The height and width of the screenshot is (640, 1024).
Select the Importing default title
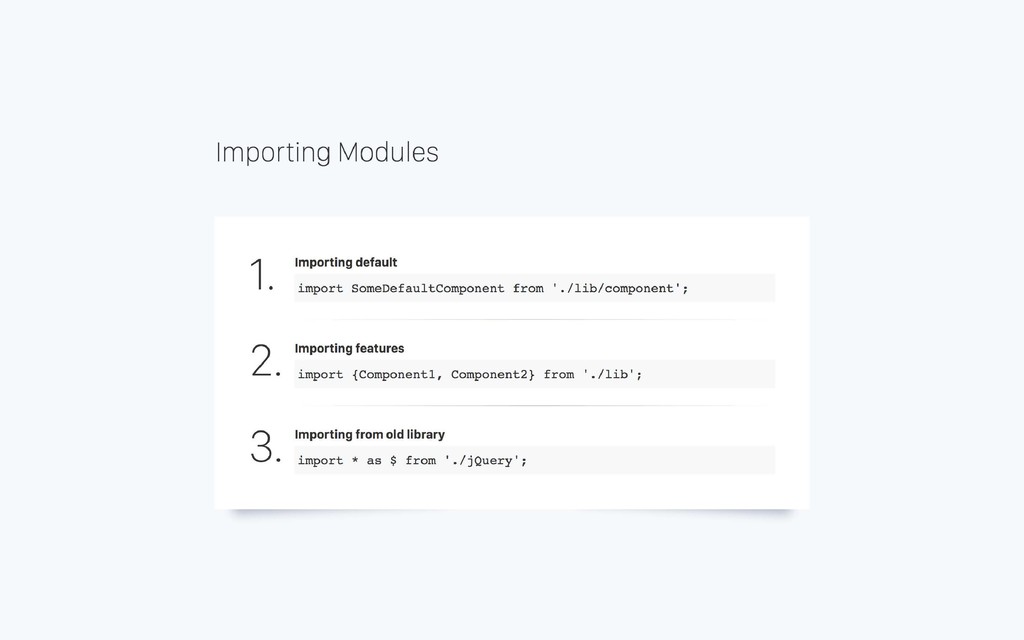345,263
